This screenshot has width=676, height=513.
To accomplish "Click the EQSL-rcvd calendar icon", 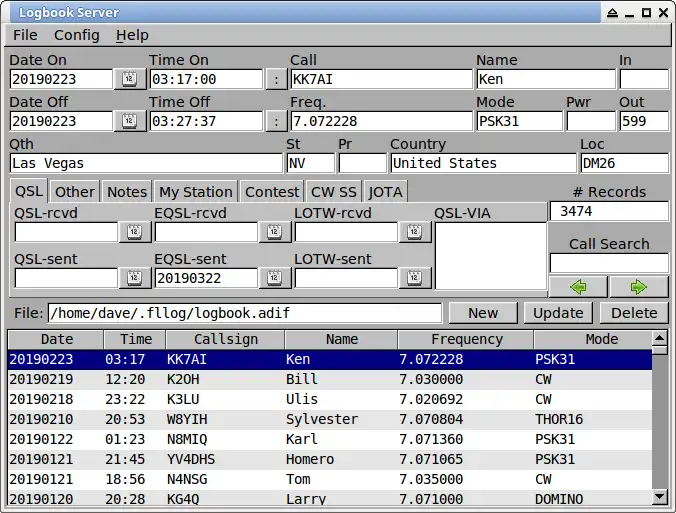I will pyautogui.click(x=274, y=232).
